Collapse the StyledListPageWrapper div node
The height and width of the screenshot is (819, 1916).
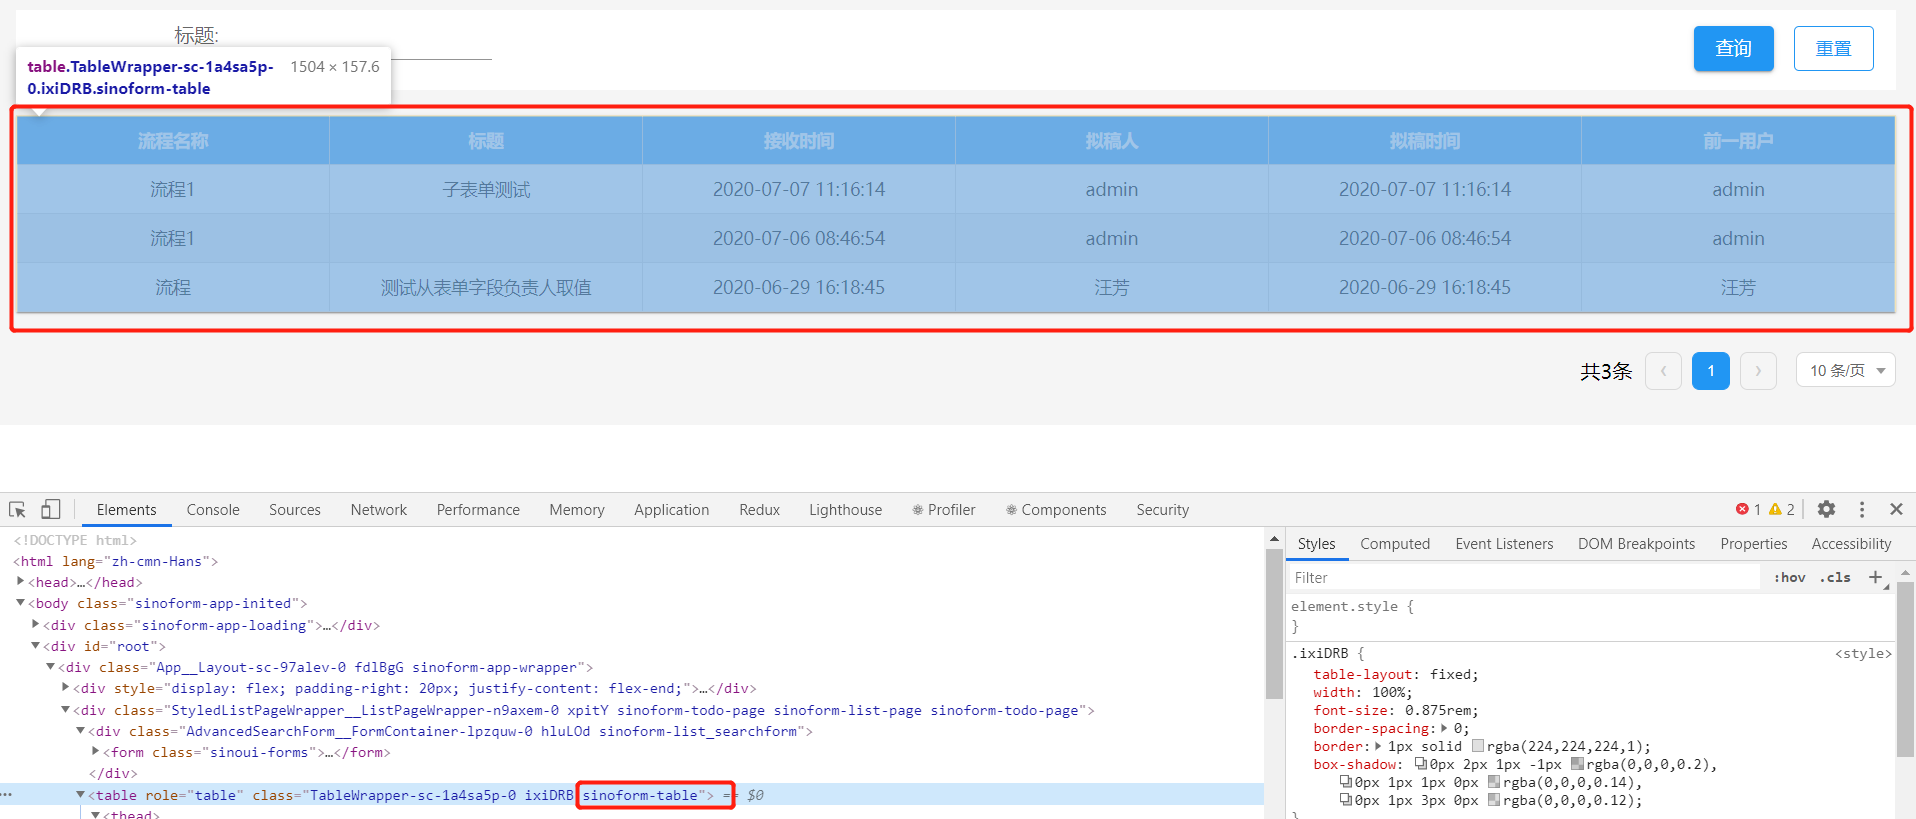tap(65, 710)
